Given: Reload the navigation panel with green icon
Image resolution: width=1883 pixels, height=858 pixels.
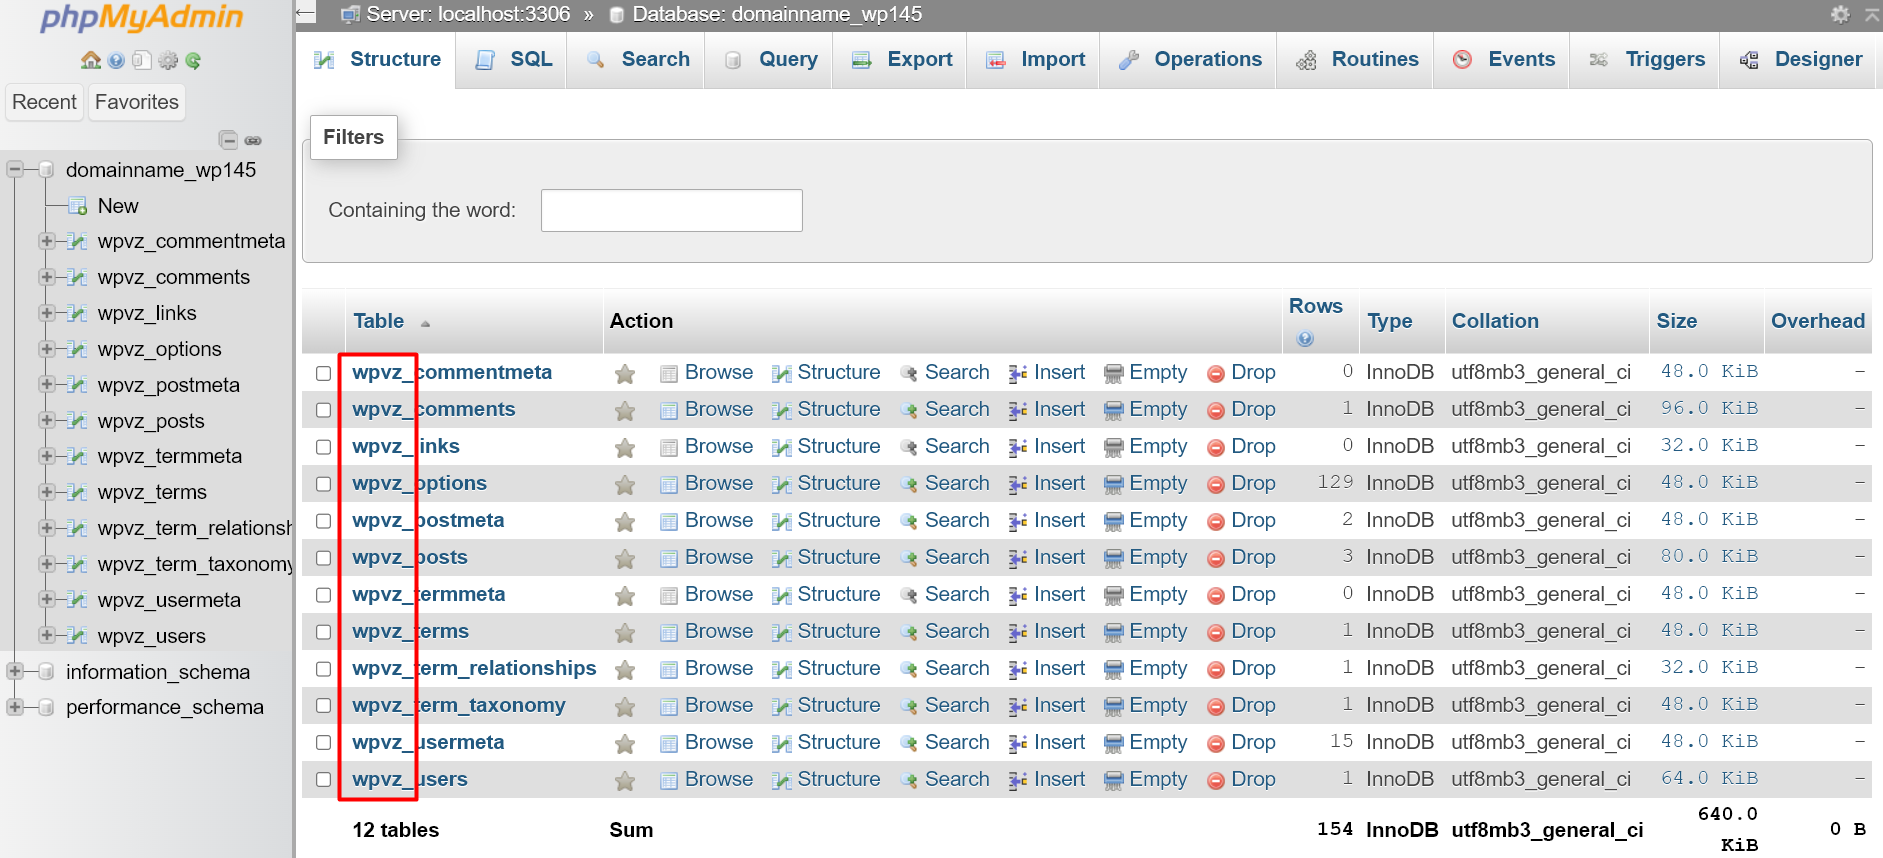Looking at the screenshot, I should pyautogui.click(x=193, y=60).
